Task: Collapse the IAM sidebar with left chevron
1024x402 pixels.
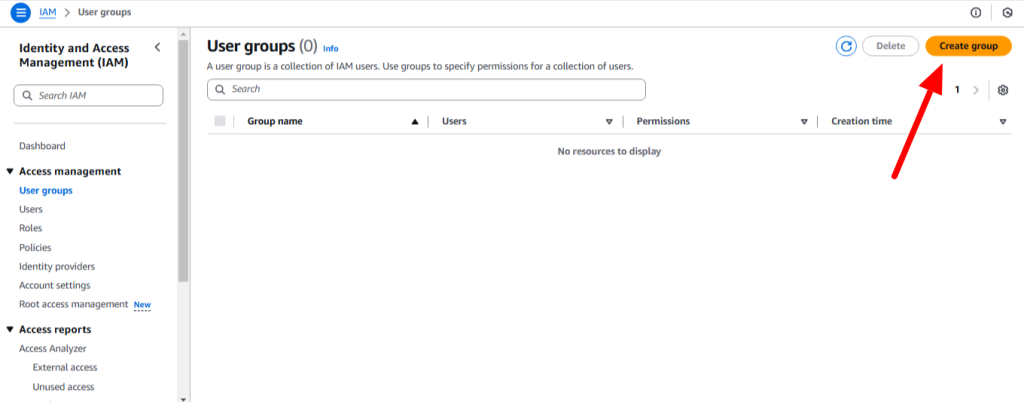Action: pos(157,47)
